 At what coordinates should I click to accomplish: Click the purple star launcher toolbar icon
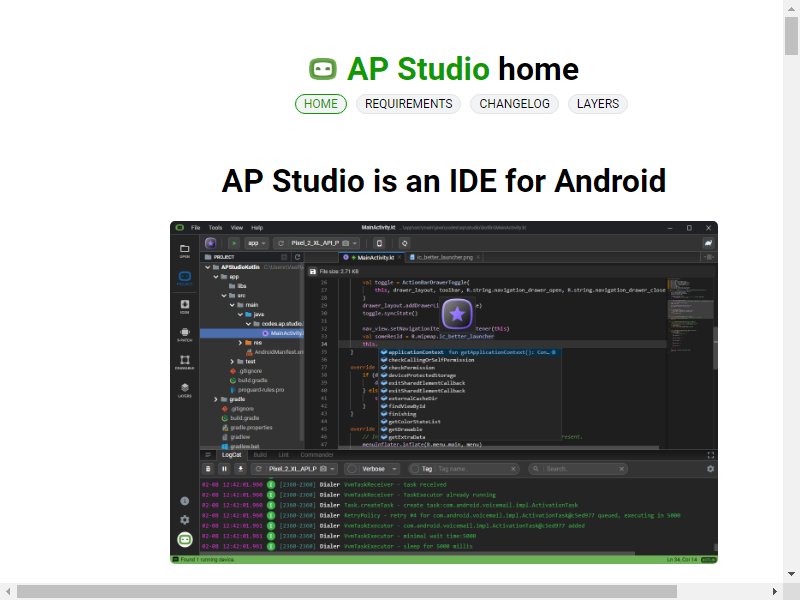[211, 243]
